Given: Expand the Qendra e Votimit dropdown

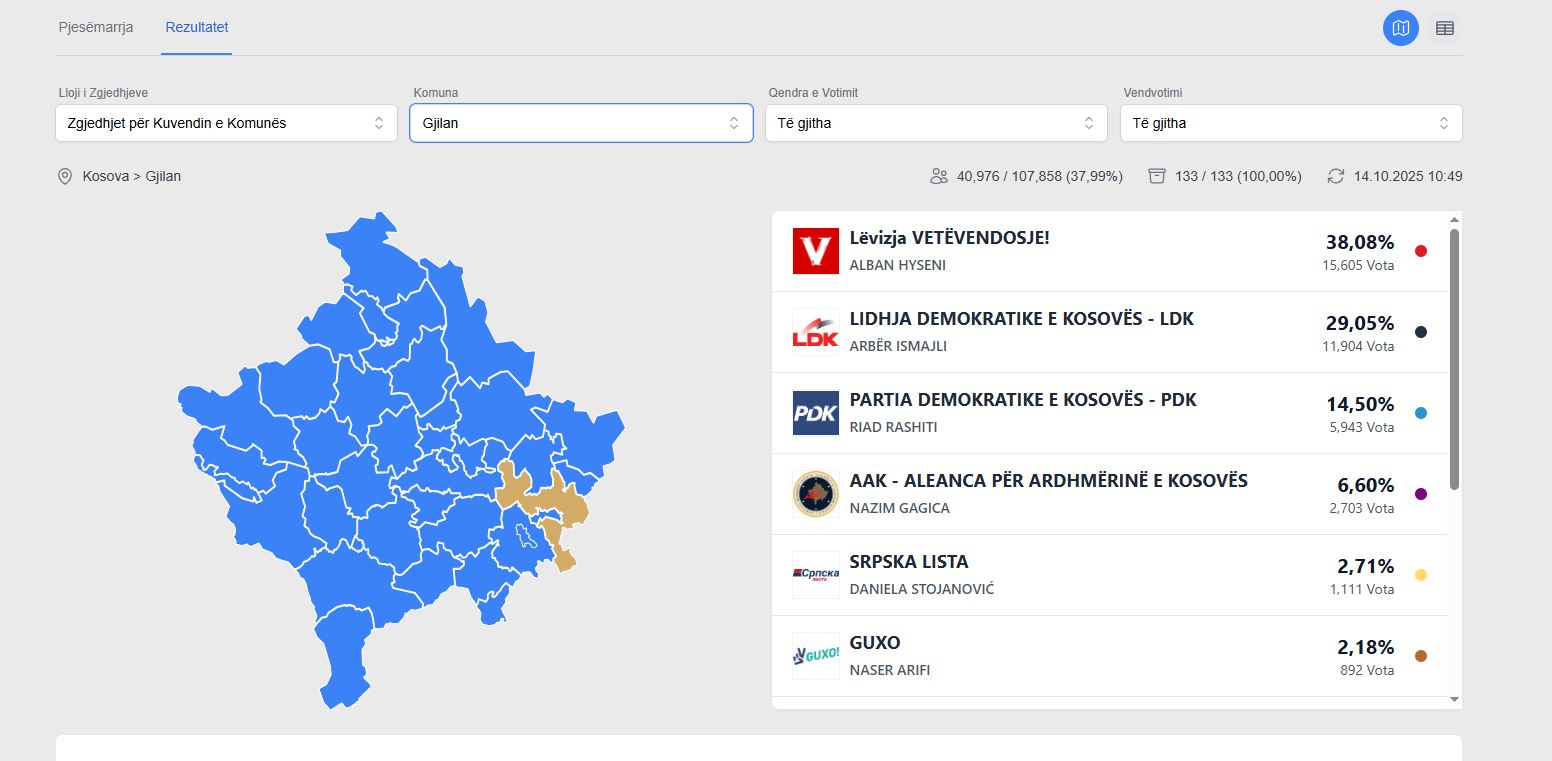Looking at the screenshot, I should 936,123.
